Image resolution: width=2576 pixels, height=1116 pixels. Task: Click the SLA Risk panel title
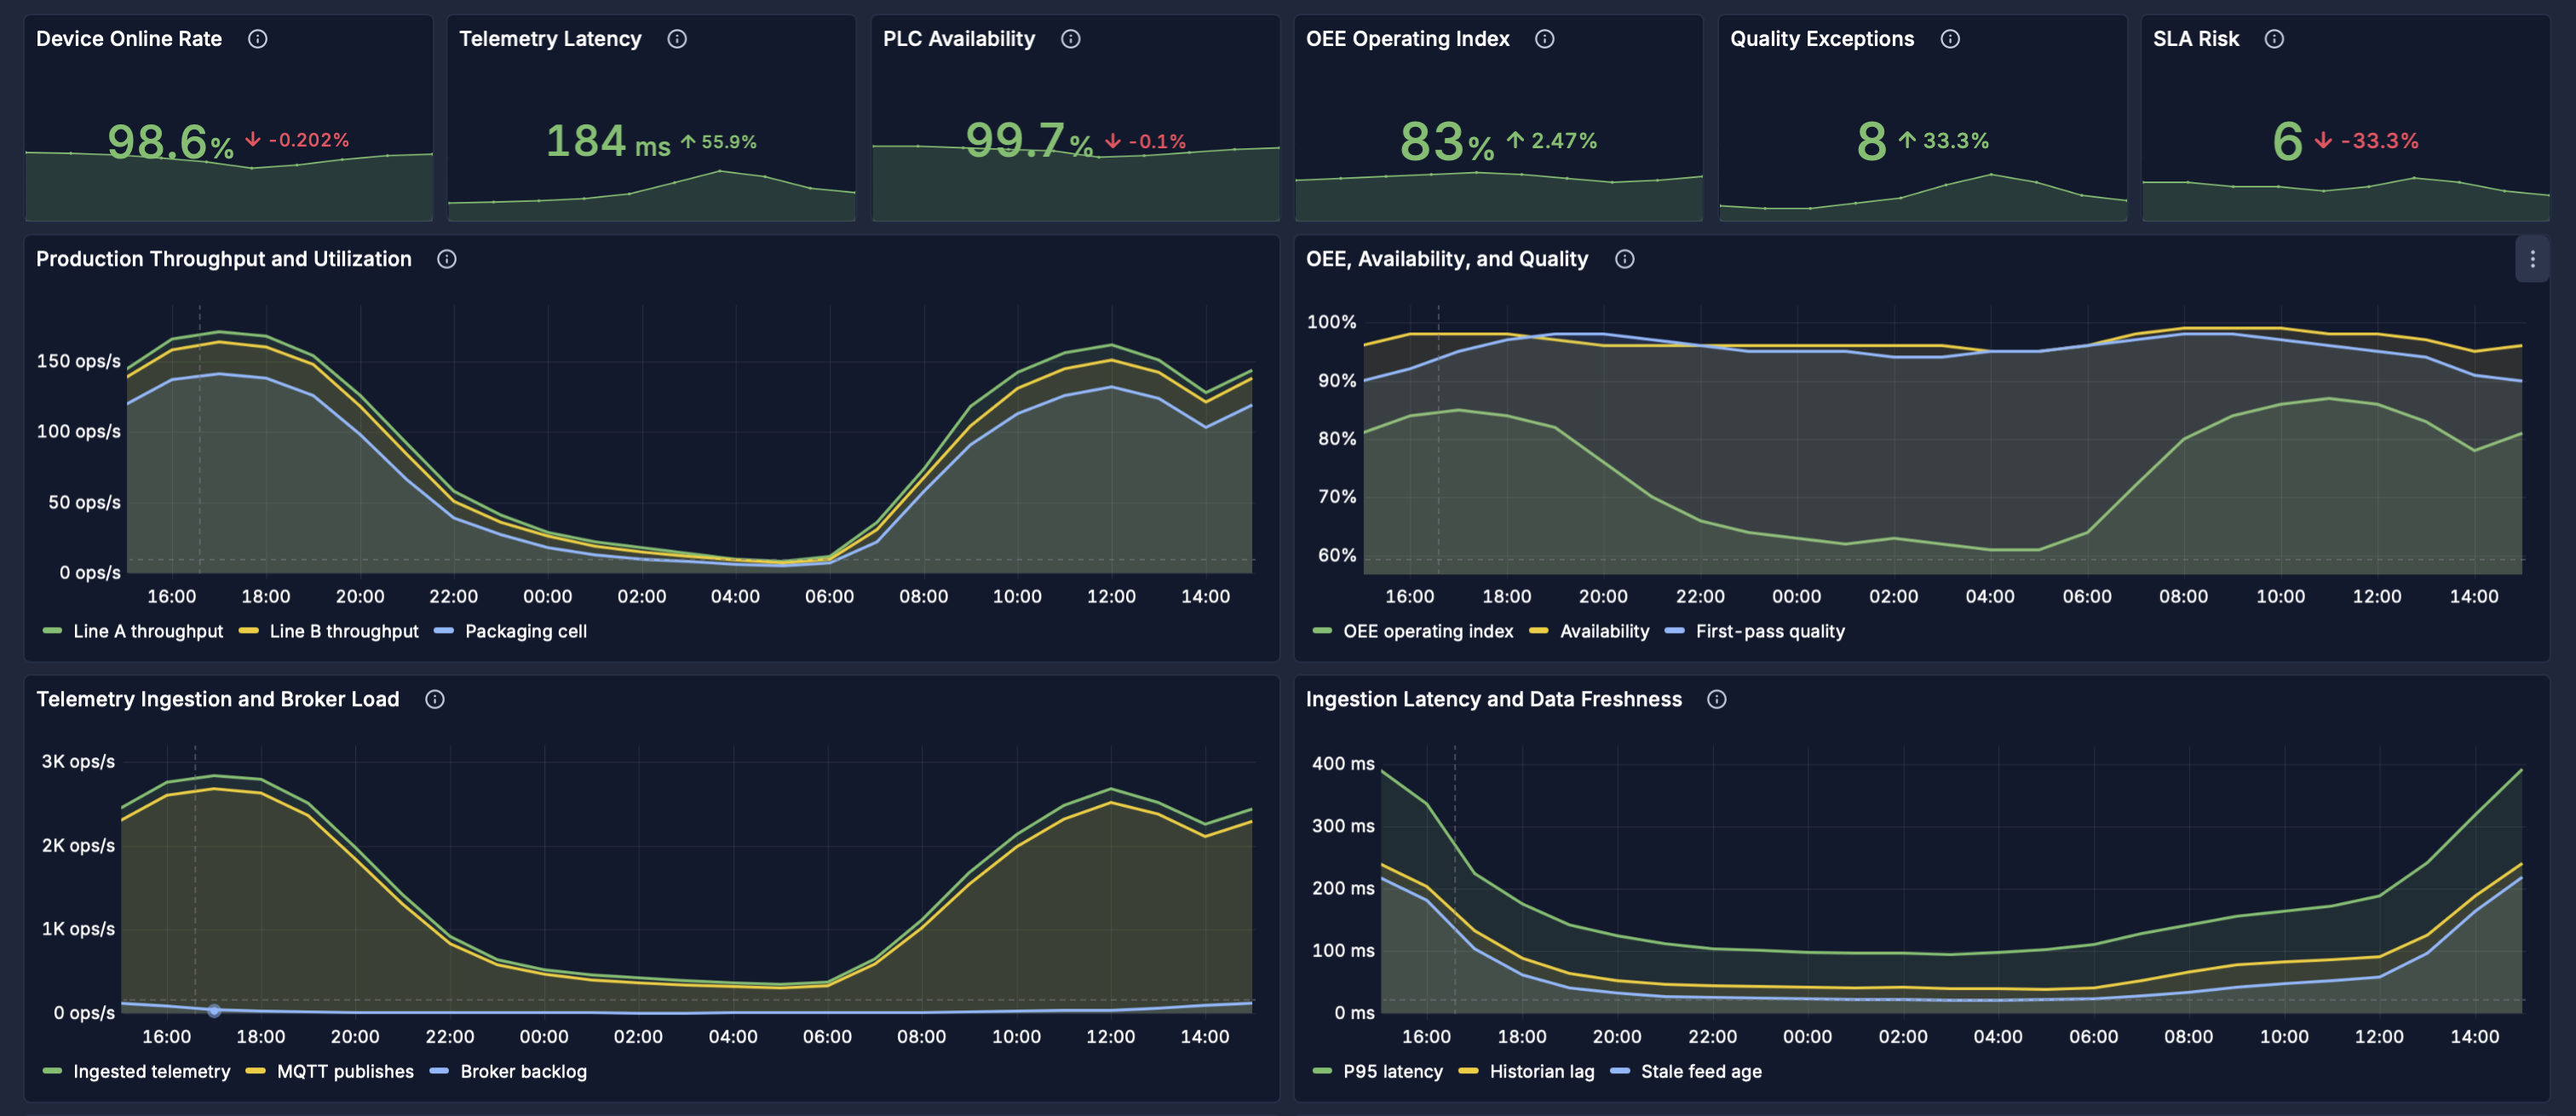click(2196, 39)
